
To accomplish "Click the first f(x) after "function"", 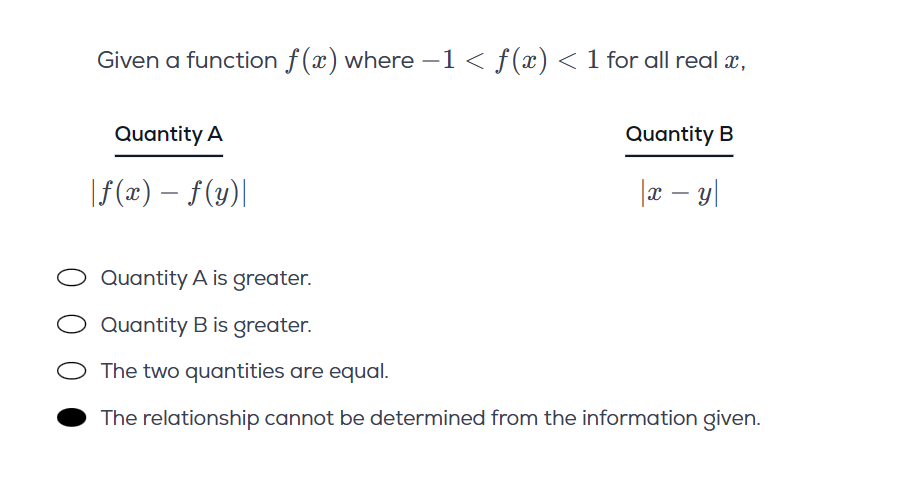I will click(311, 60).
